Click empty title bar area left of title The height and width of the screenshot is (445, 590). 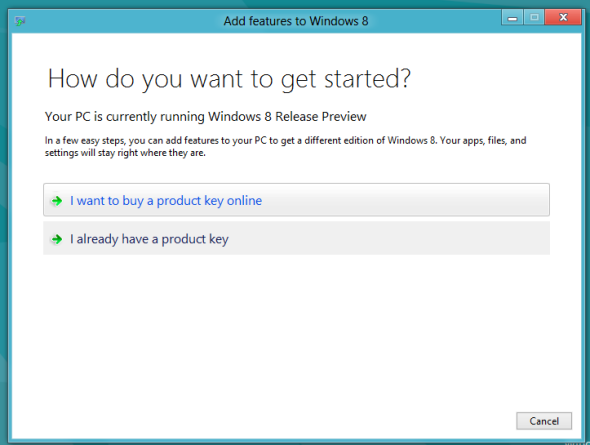(x=124, y=21)
